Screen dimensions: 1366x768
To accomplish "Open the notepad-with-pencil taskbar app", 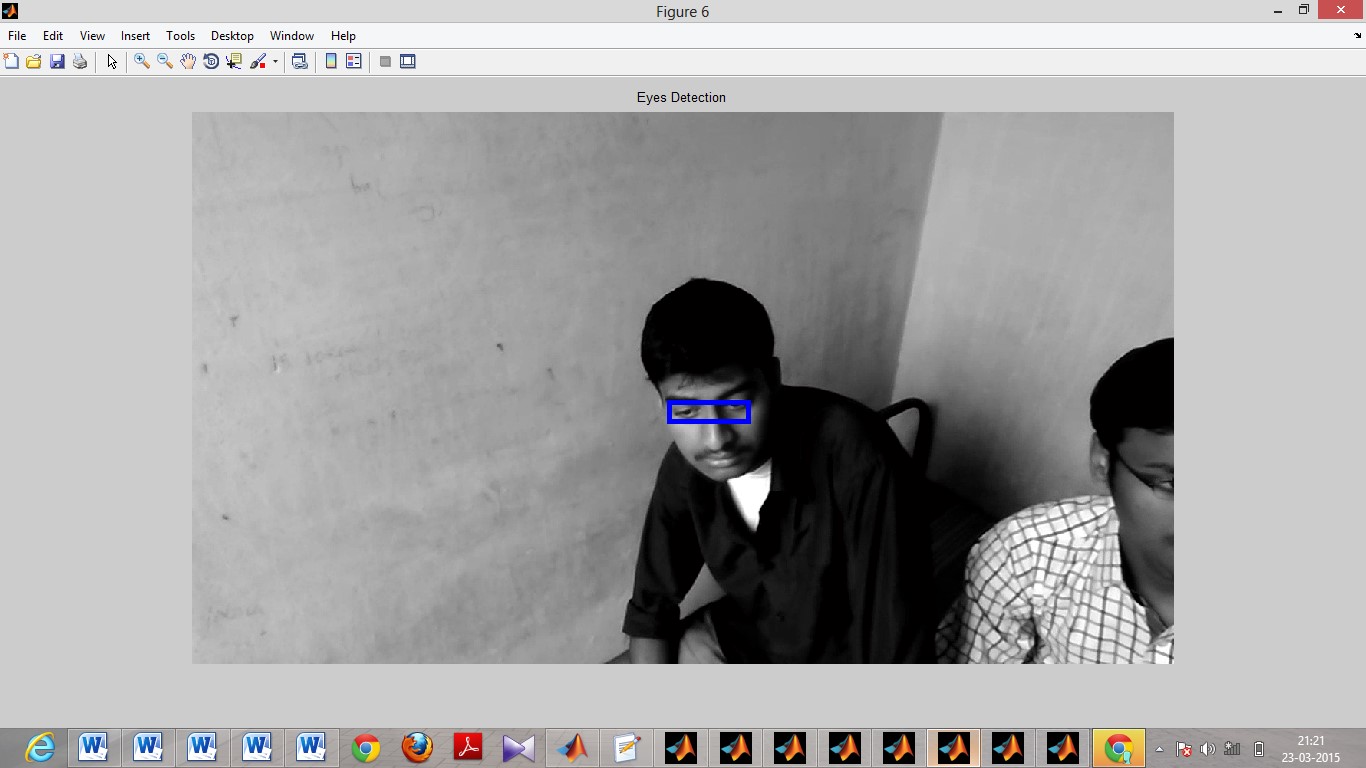I will (627, 747).
